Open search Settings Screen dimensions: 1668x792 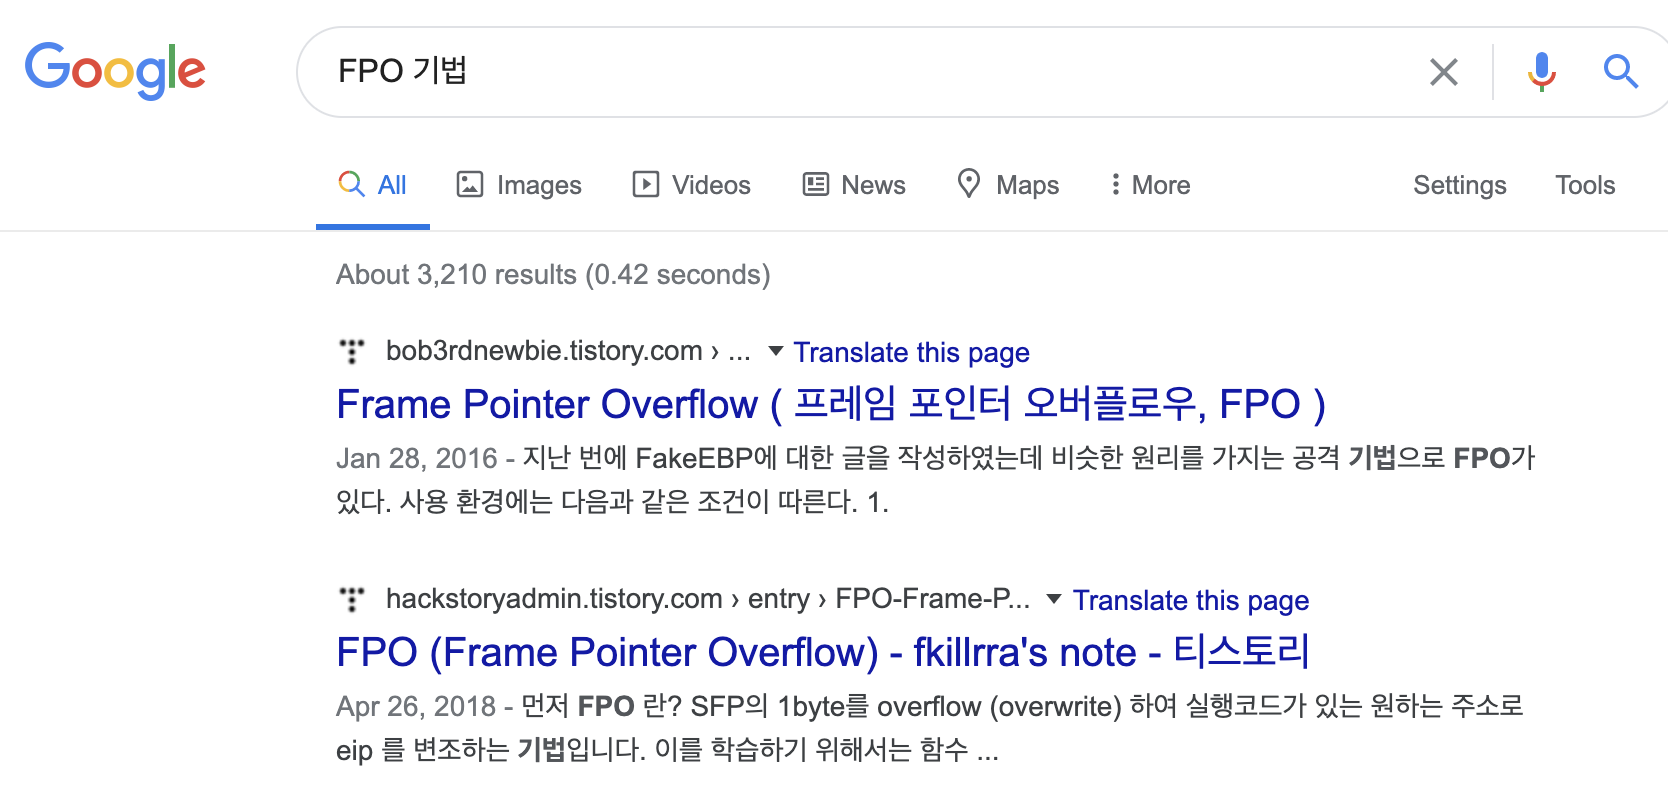(1459, 185)
